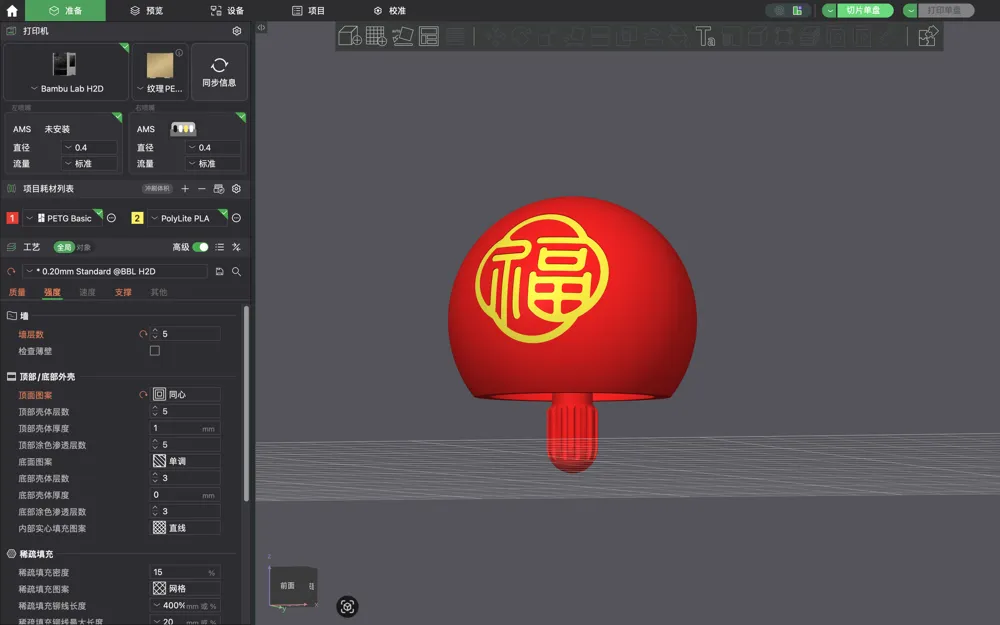
Task: Click the Auto orient toolbar icon
Action: click(x=402, y=36)
